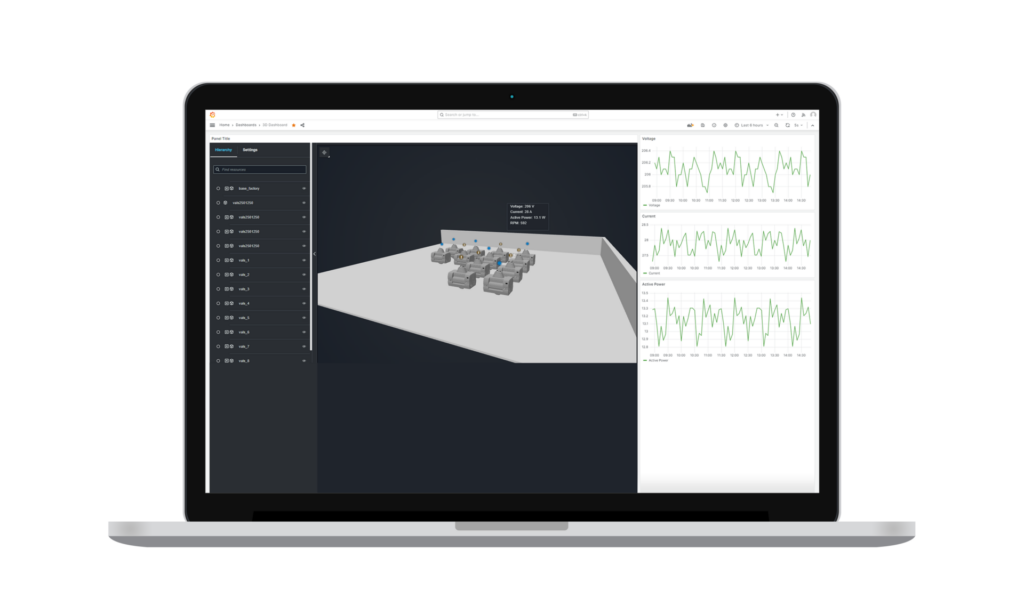
Task: Open dashboard settings gear icon
Action: pos(725,125)
